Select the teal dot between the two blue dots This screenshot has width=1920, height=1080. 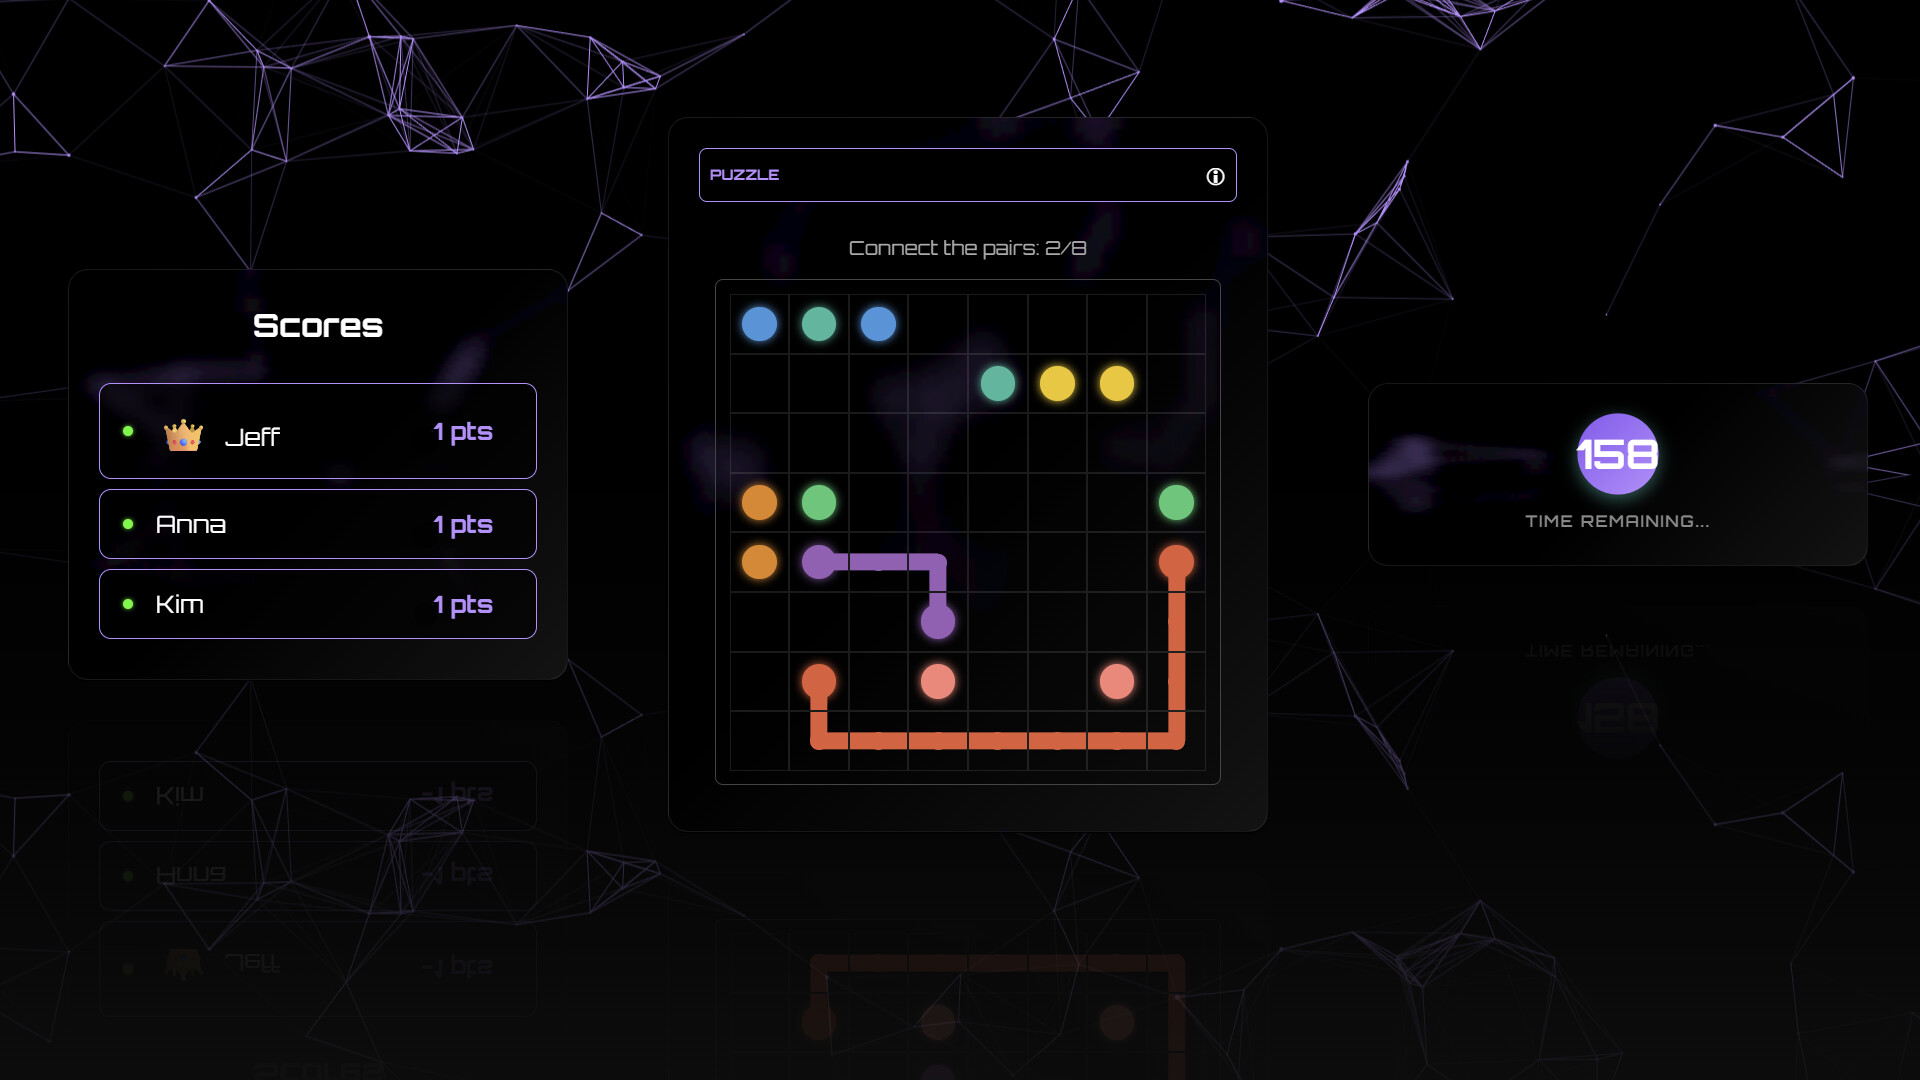pos(819,324)
